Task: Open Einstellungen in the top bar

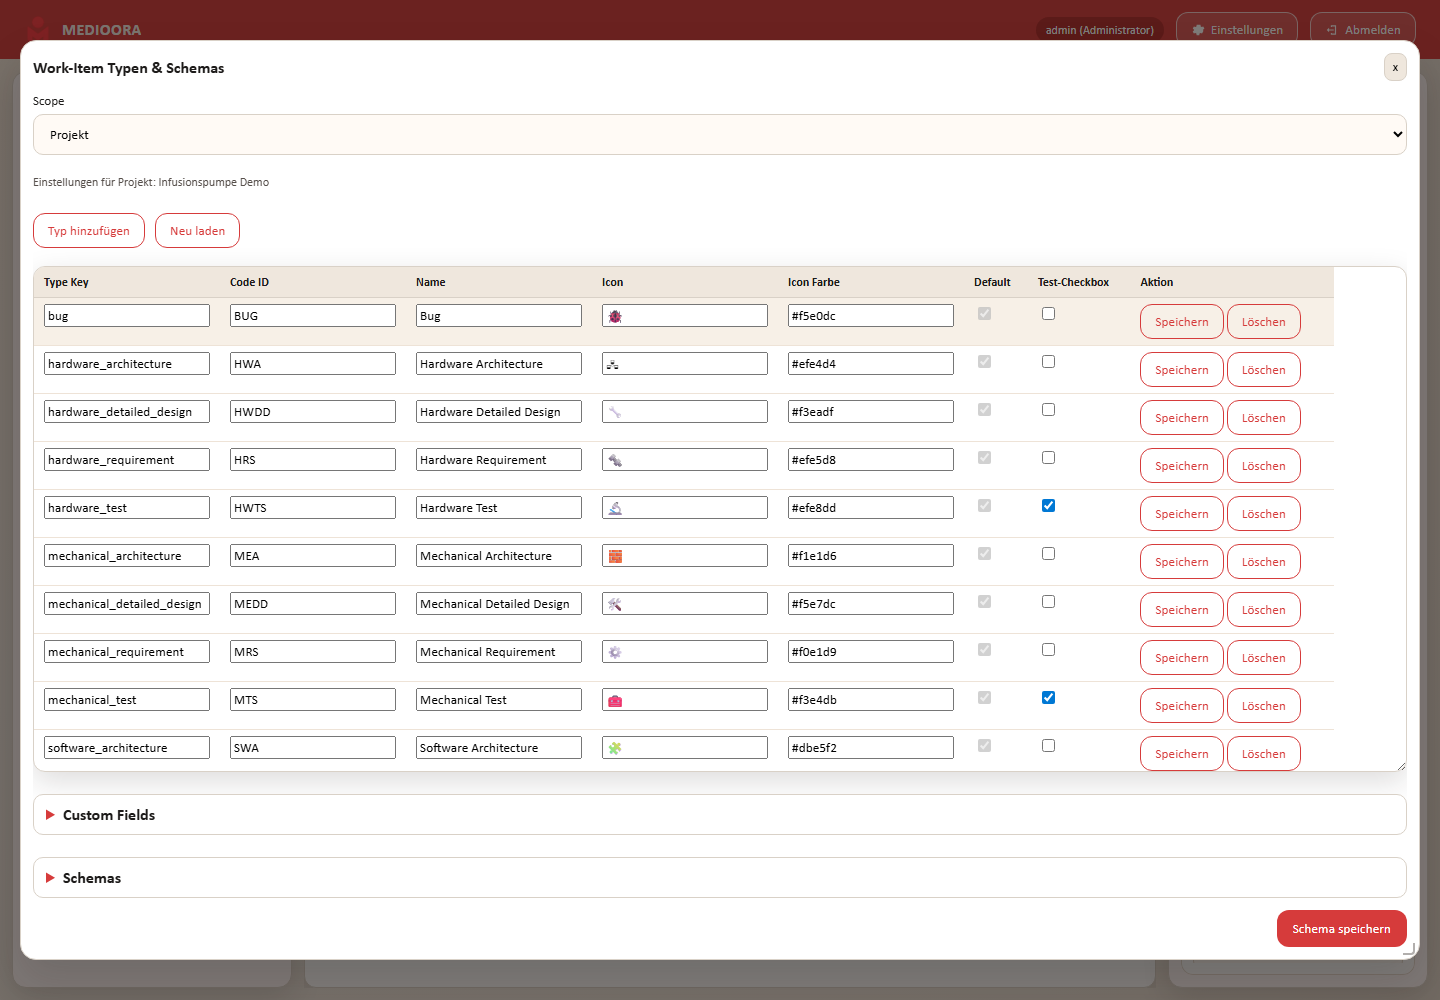Action: point(1237,30)
